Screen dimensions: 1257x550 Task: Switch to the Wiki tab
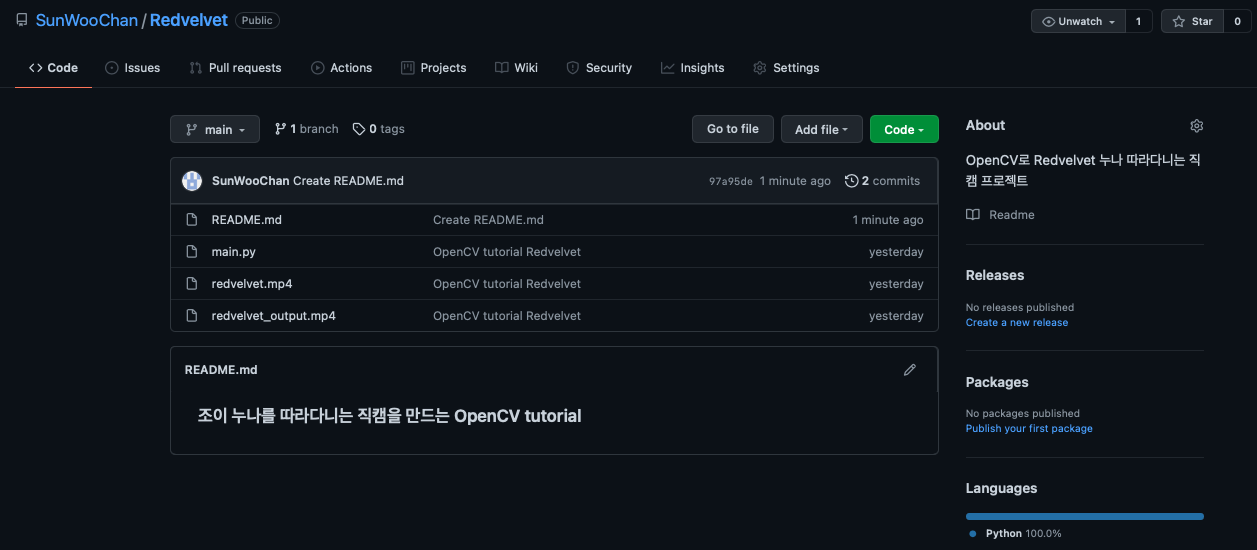[x=516, y=68]
